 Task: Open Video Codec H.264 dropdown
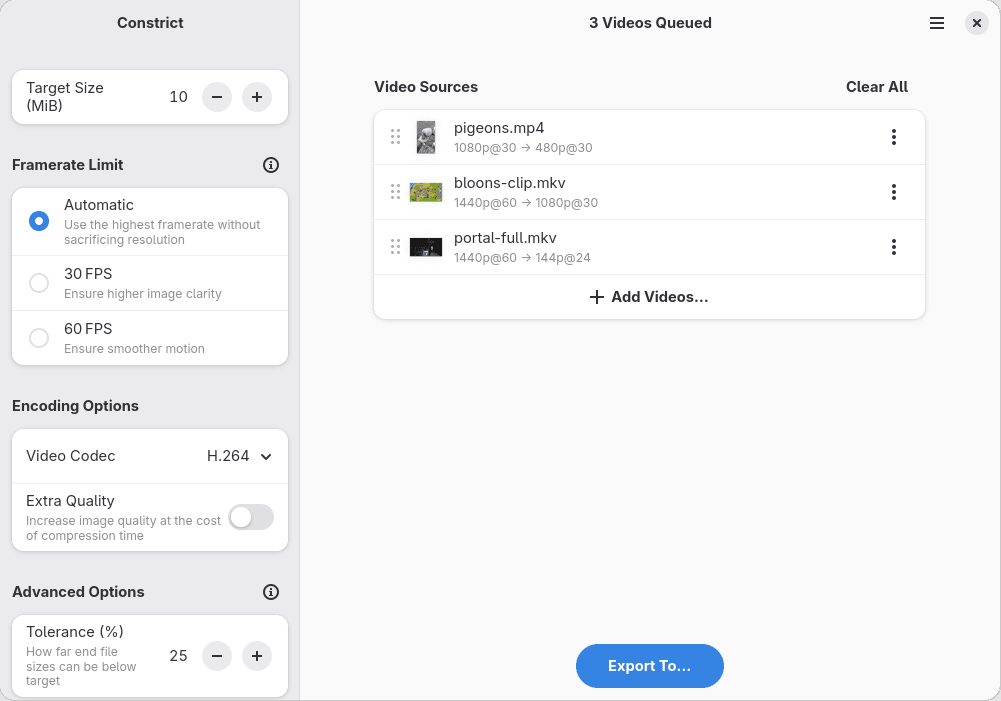click(150, 456)
